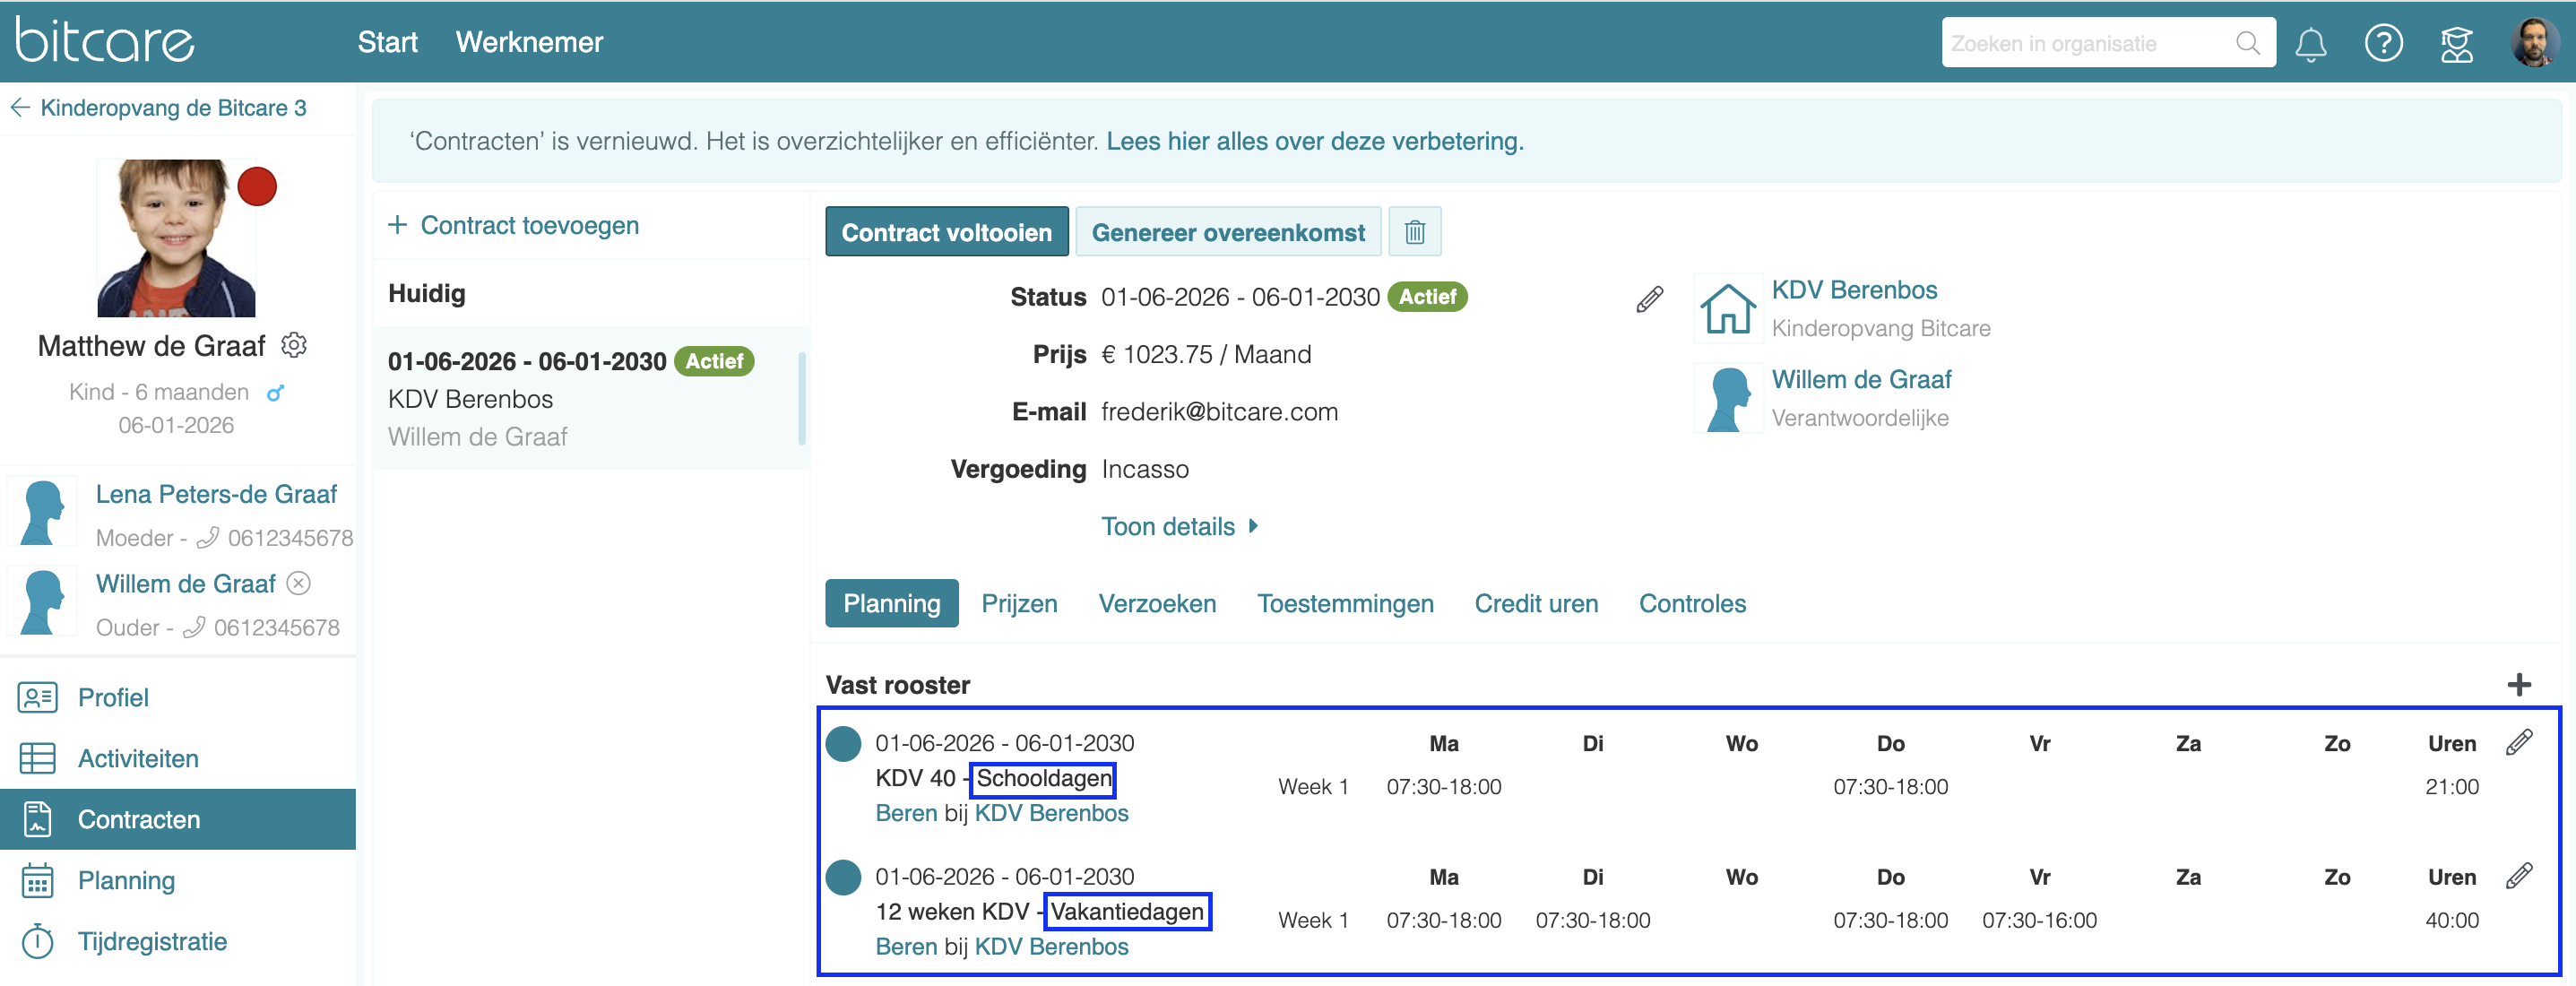Viewport: 2576px width, 986px height.
Task: Switch to the Toestemmingen tab
Action: [1345, 603]
